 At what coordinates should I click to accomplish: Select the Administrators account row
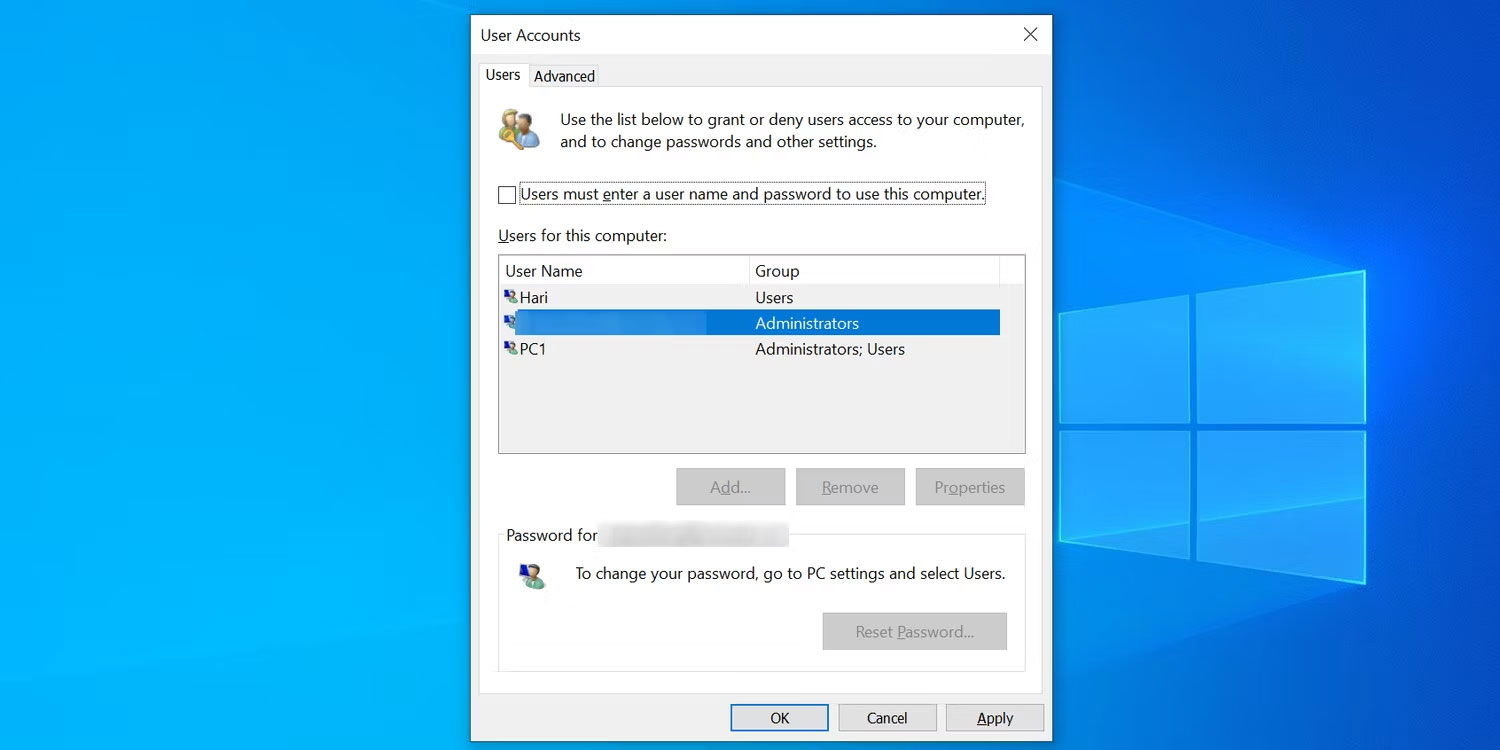pos(700,322)
